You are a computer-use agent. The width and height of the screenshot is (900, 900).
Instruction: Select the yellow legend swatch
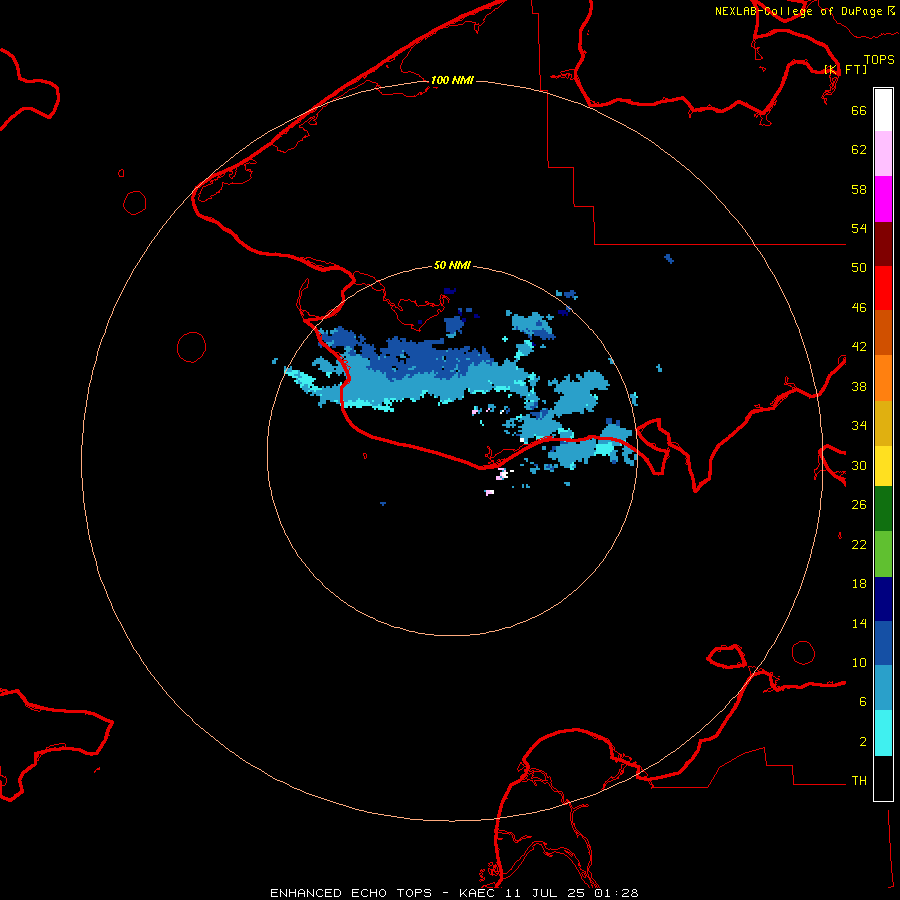point(883,466)
